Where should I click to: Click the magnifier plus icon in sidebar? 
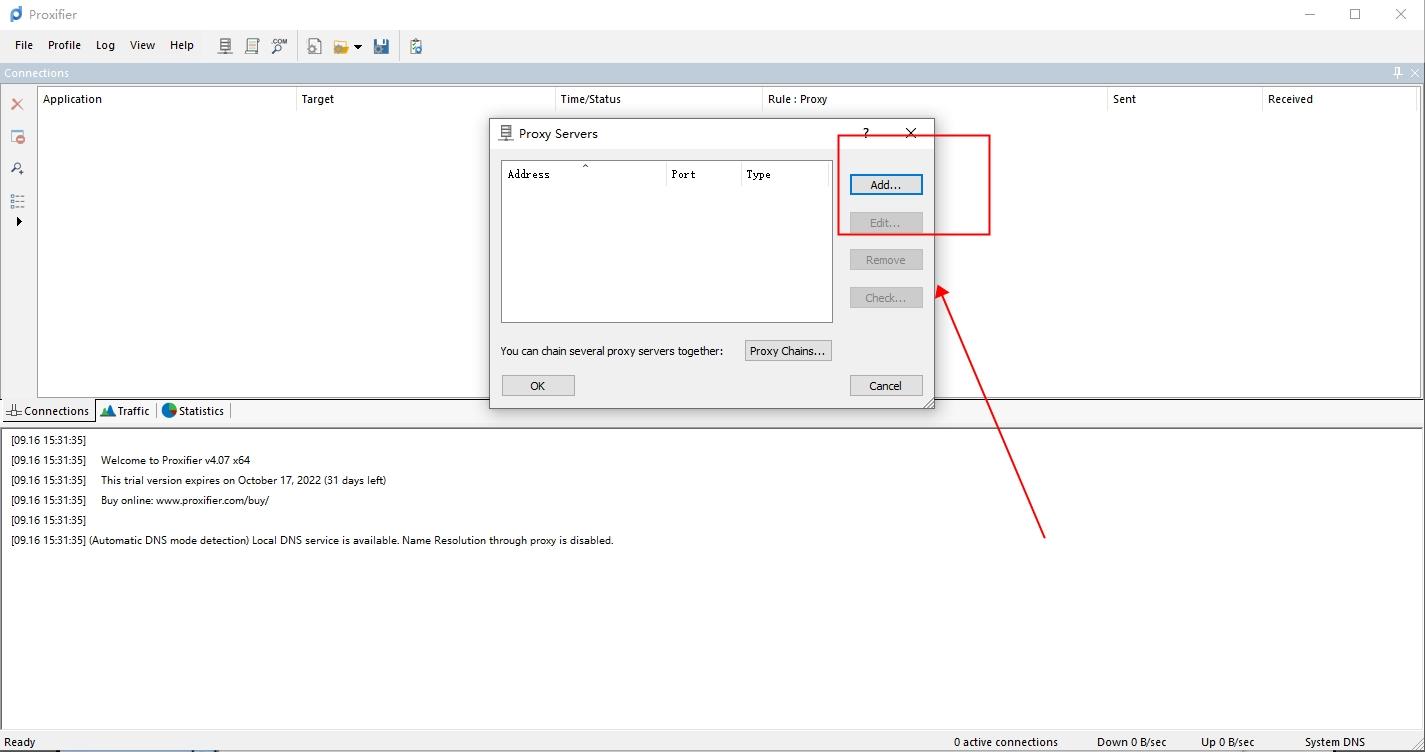17,169
